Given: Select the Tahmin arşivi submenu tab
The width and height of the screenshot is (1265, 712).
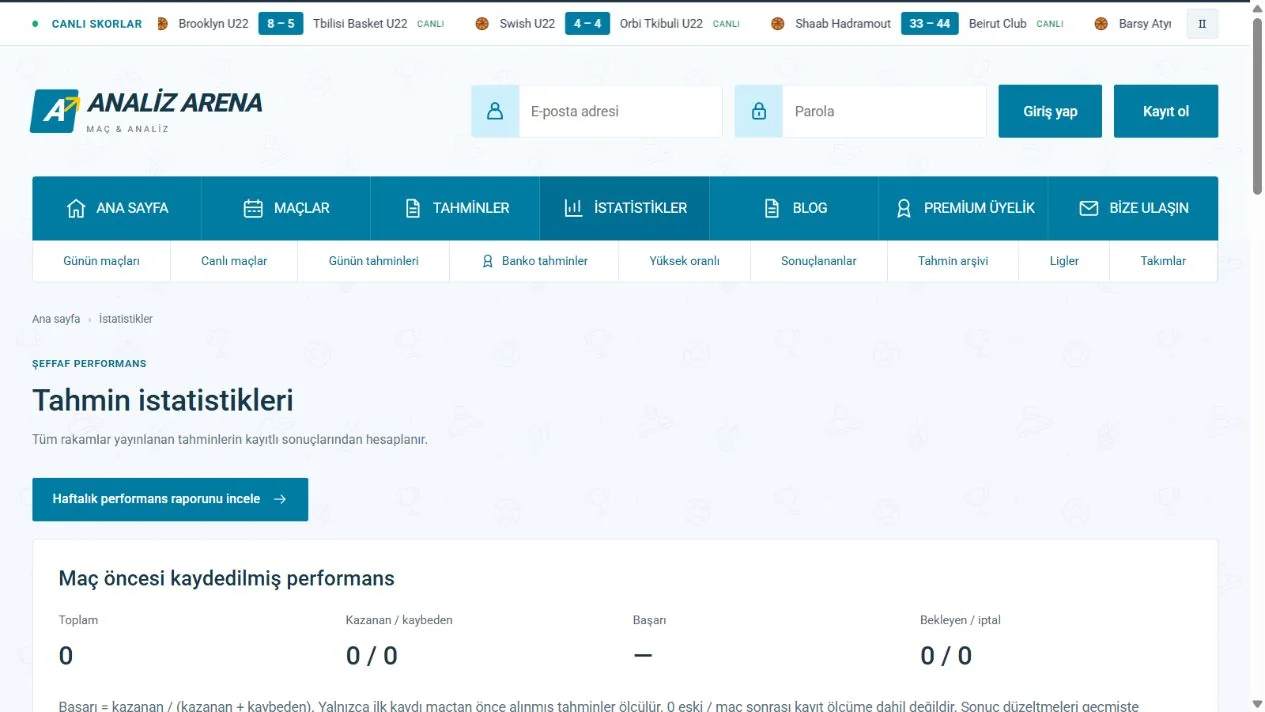Looking at the screenshot, I should pyautogui.click(x=953, y=261).
